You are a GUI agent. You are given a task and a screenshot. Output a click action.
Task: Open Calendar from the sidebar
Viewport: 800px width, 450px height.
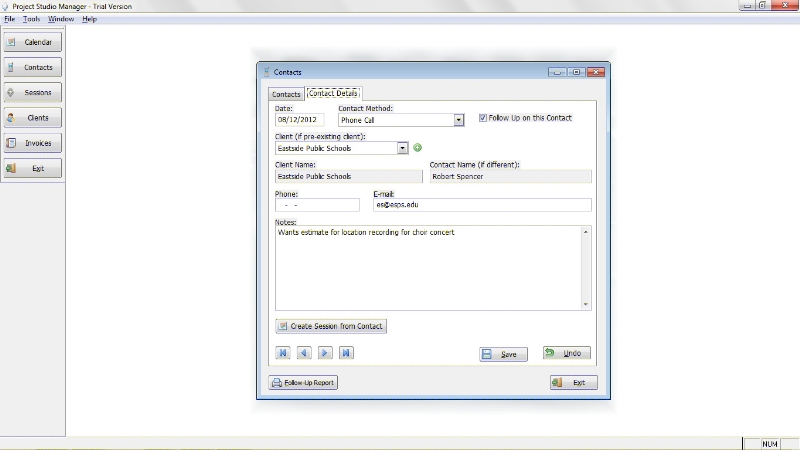33,42
